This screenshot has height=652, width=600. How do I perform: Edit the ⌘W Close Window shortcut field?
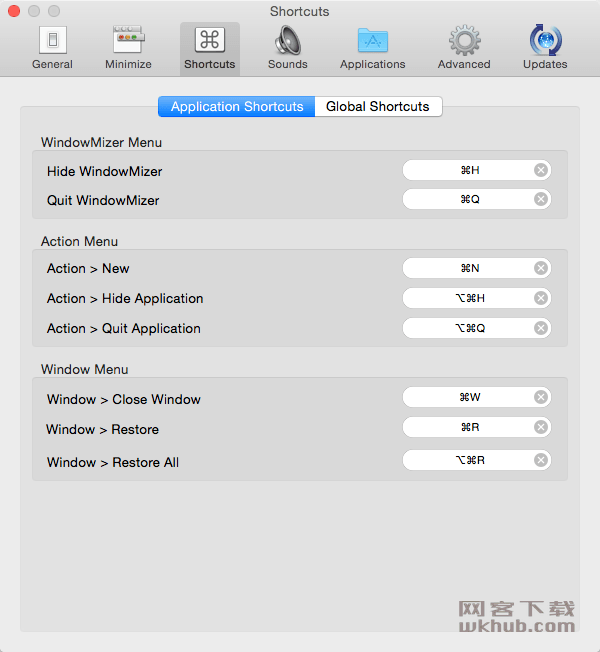pyautogui.click(x=477, y=397)
